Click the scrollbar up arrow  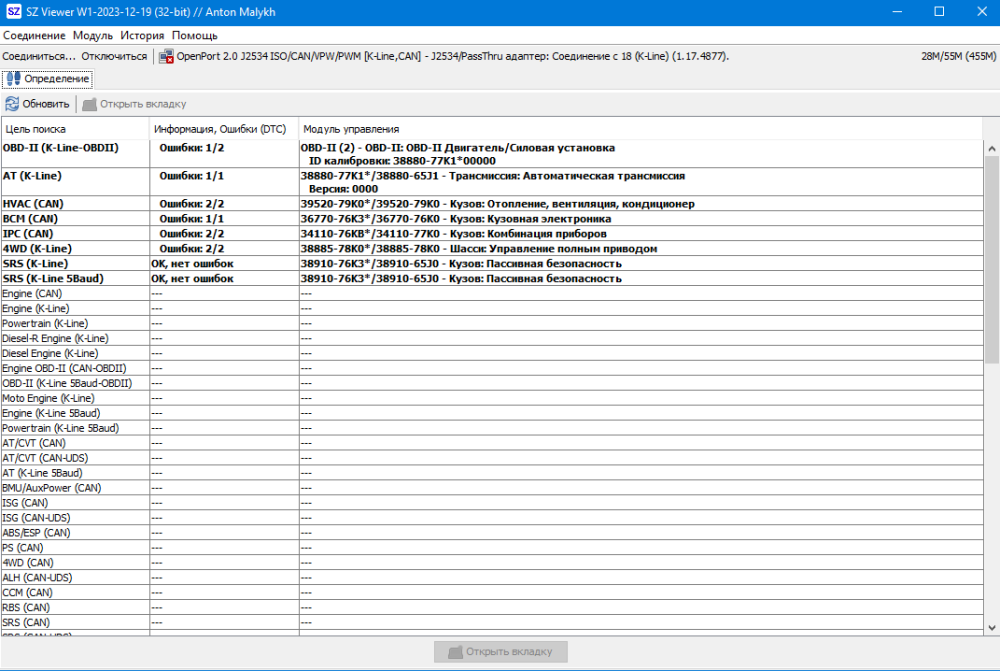click(991, 149)
